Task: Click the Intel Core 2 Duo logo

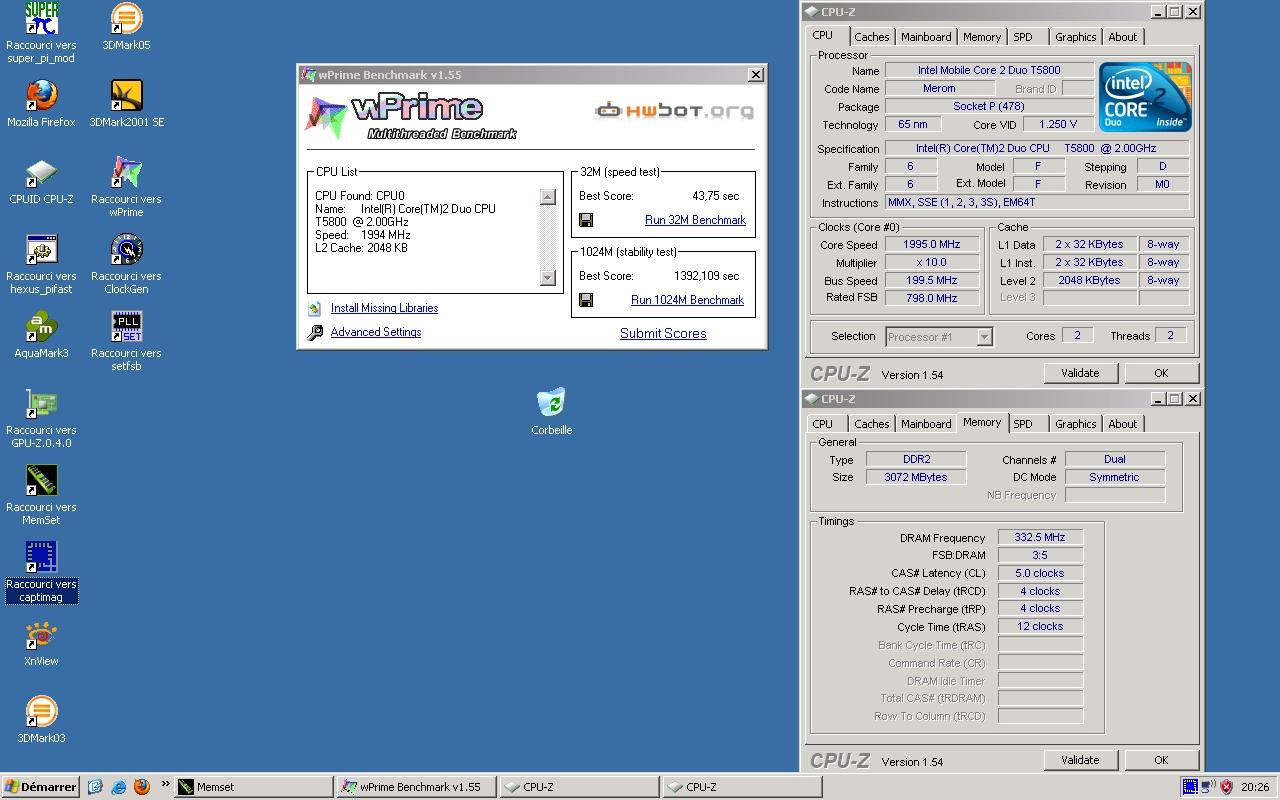Action: pyautogui.click(x=1146, y=97)
